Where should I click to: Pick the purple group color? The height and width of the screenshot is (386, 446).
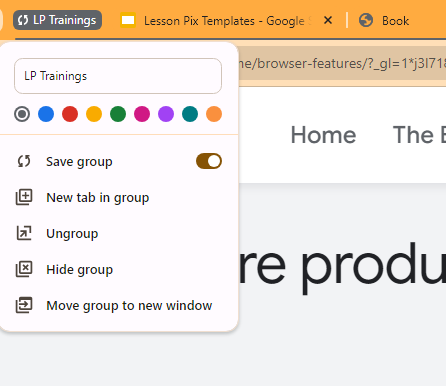pos(166,114)
